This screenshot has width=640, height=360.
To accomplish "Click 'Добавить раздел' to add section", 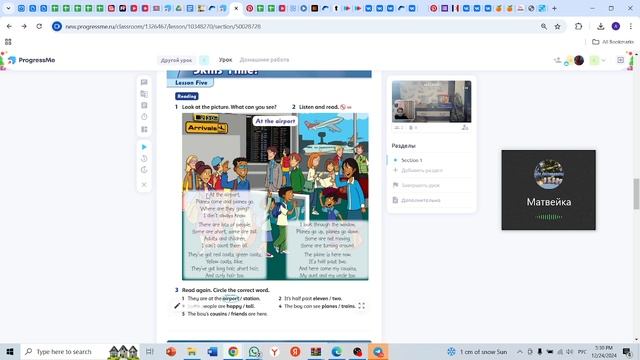I will click(422, 170).
